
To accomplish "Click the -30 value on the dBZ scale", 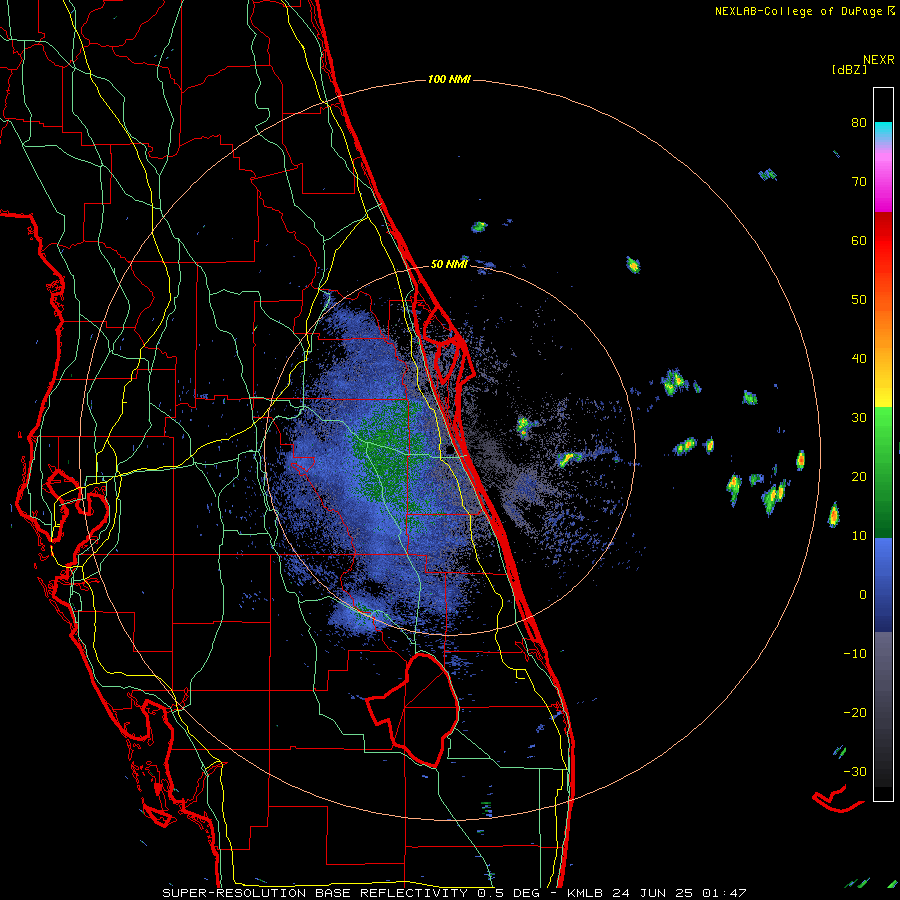I will [855, 771].
